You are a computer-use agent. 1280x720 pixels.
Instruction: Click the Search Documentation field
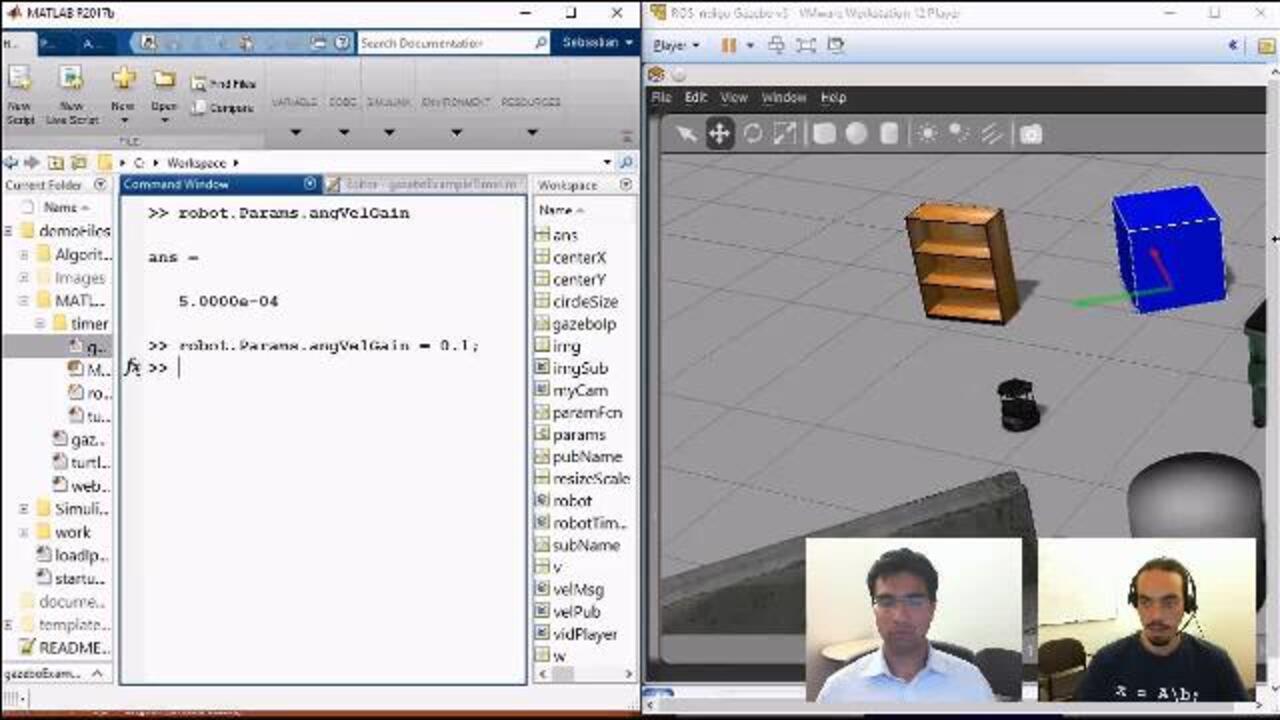point(445,43)
